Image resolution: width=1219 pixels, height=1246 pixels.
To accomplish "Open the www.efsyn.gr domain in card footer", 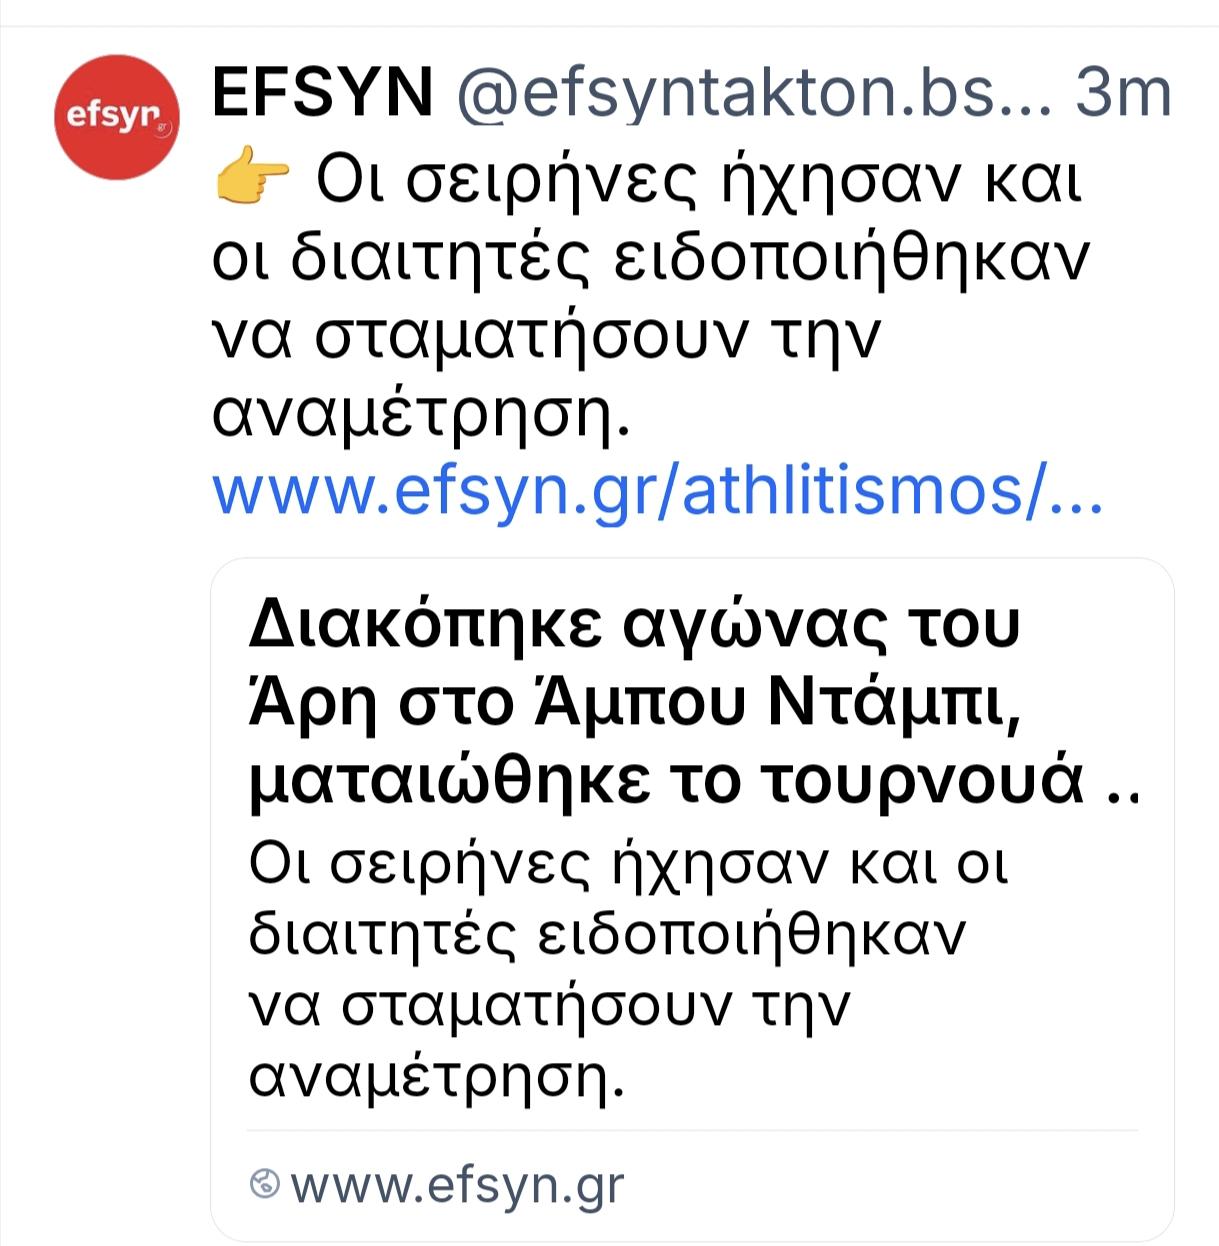I will pos(457,1184).
